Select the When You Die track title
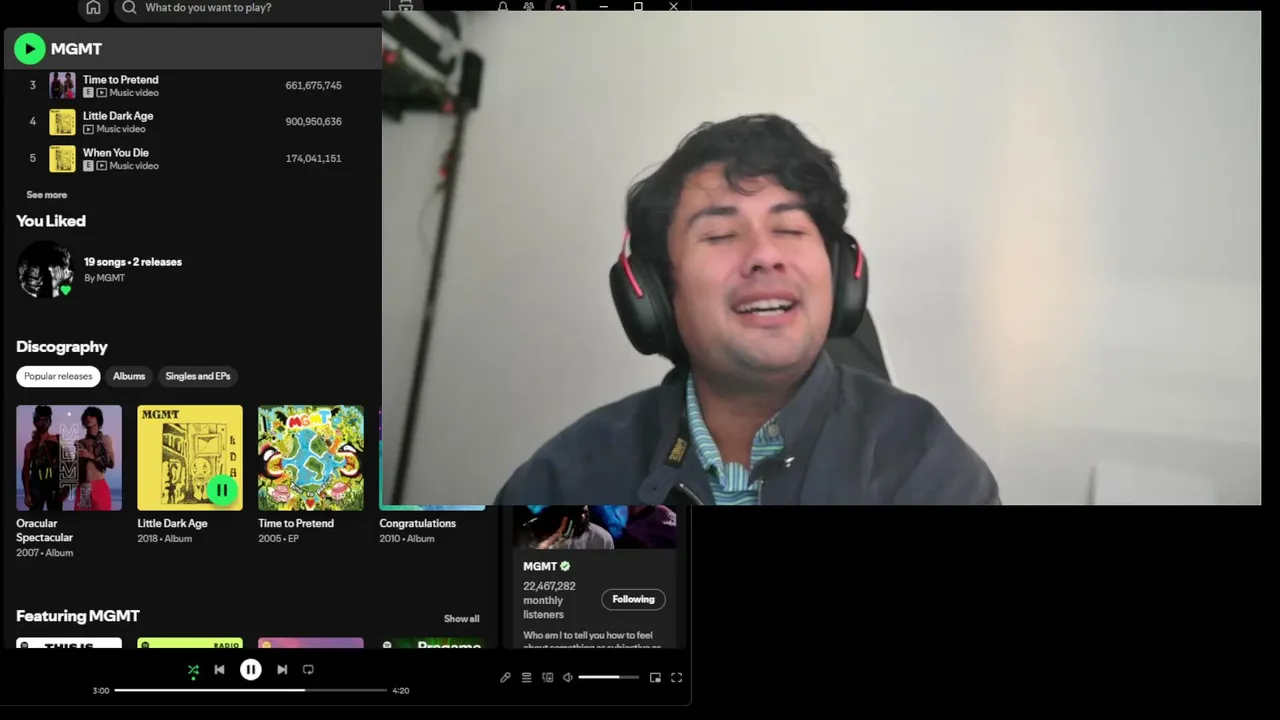 (116, 152)
